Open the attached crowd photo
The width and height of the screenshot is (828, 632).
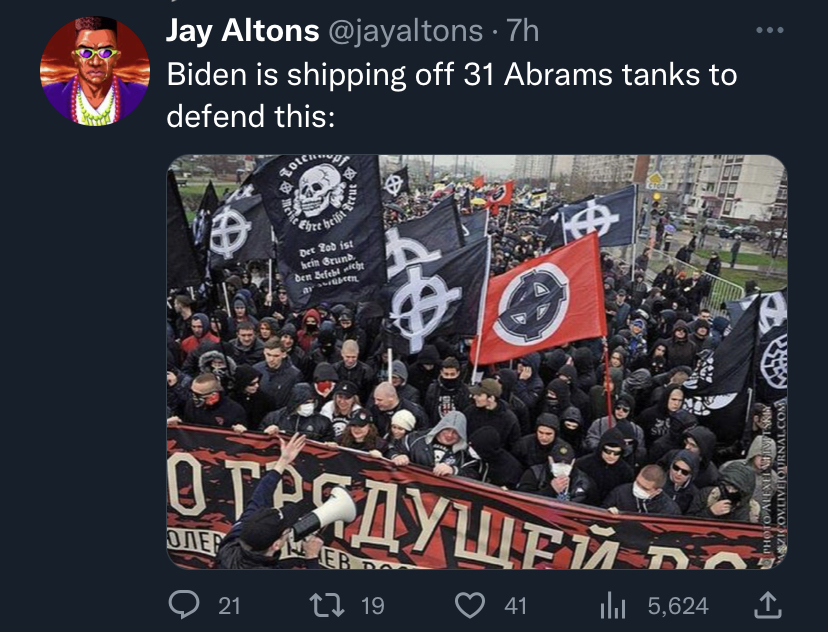tap(477, 362)
